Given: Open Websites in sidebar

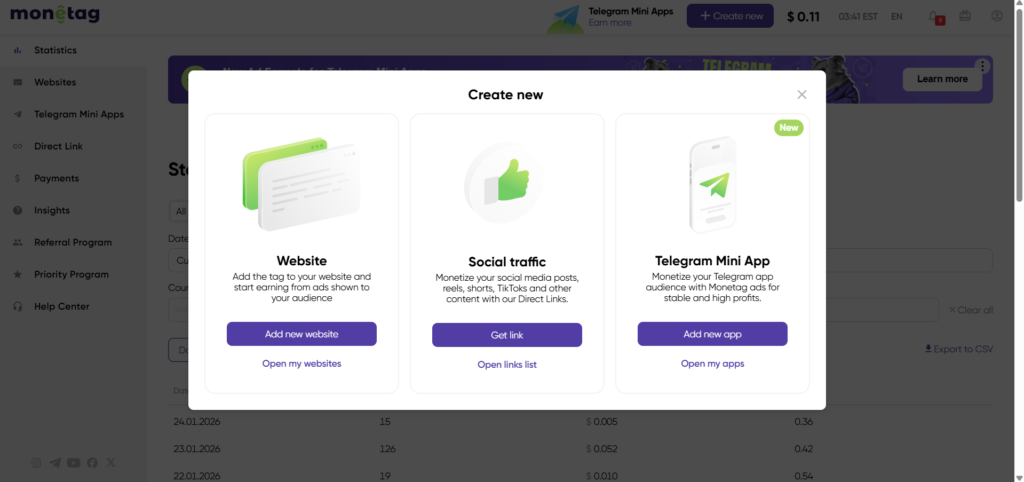Looking at the screenshot, I should (x=55, y=82).
